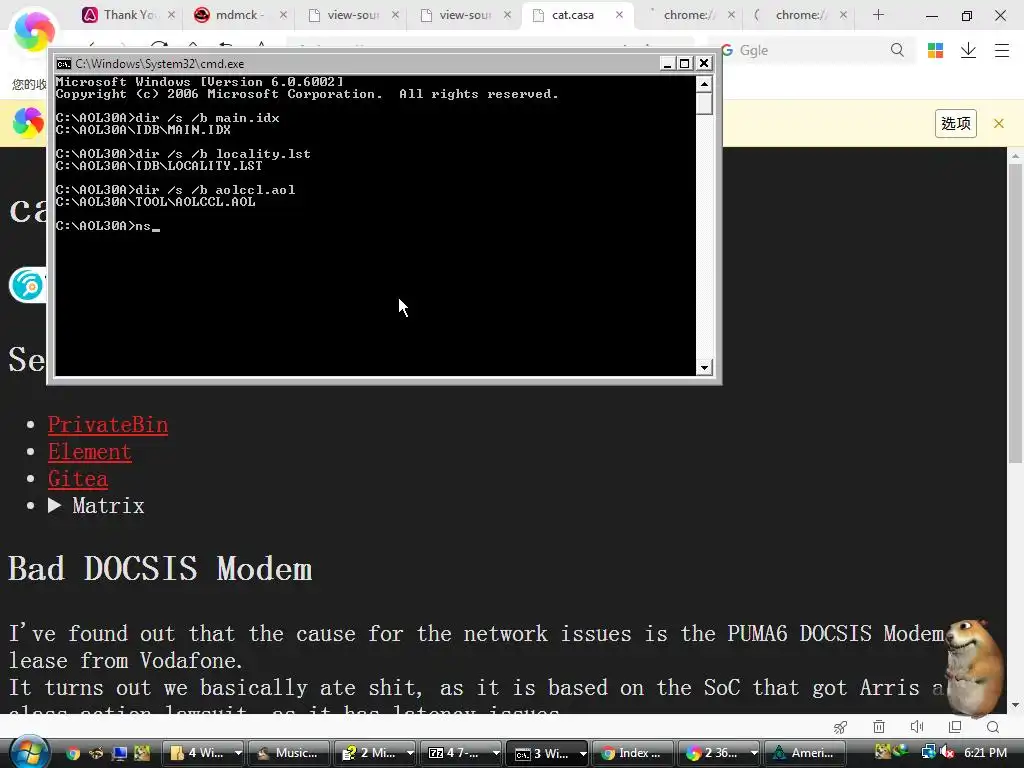
Task: Open the browser hamburger menu
Action: [x=1002, y=50]
